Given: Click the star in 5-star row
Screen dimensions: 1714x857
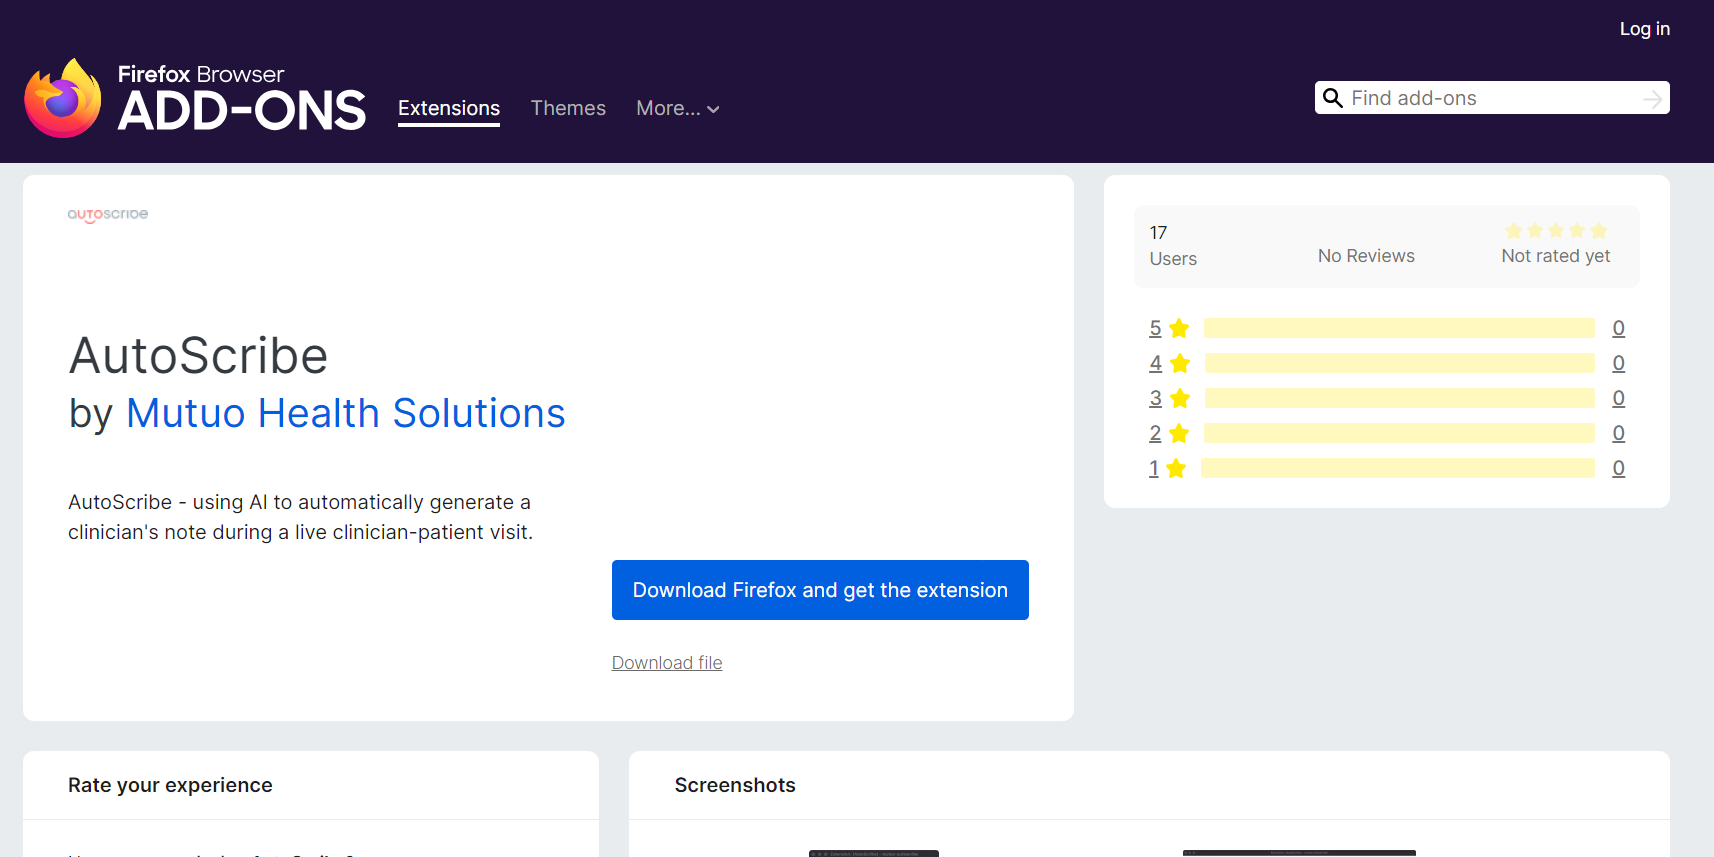Looking at the screenshot, I should [x=1179, y=328].
